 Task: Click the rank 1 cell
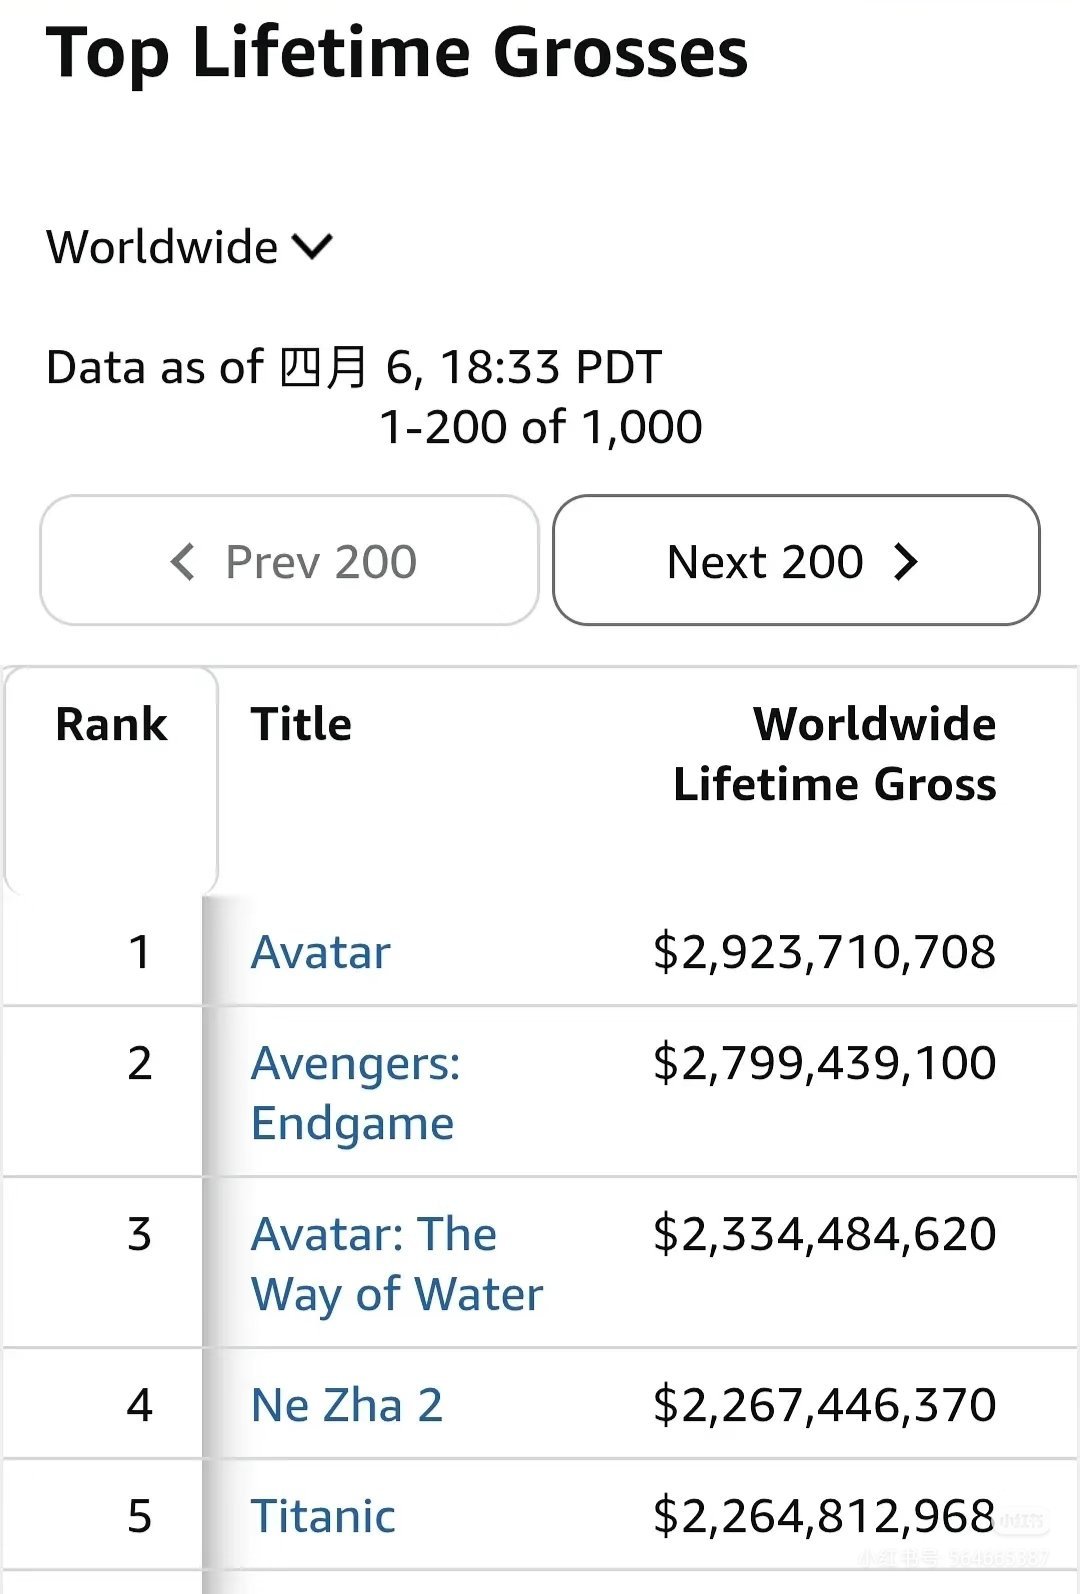[139, 952]
